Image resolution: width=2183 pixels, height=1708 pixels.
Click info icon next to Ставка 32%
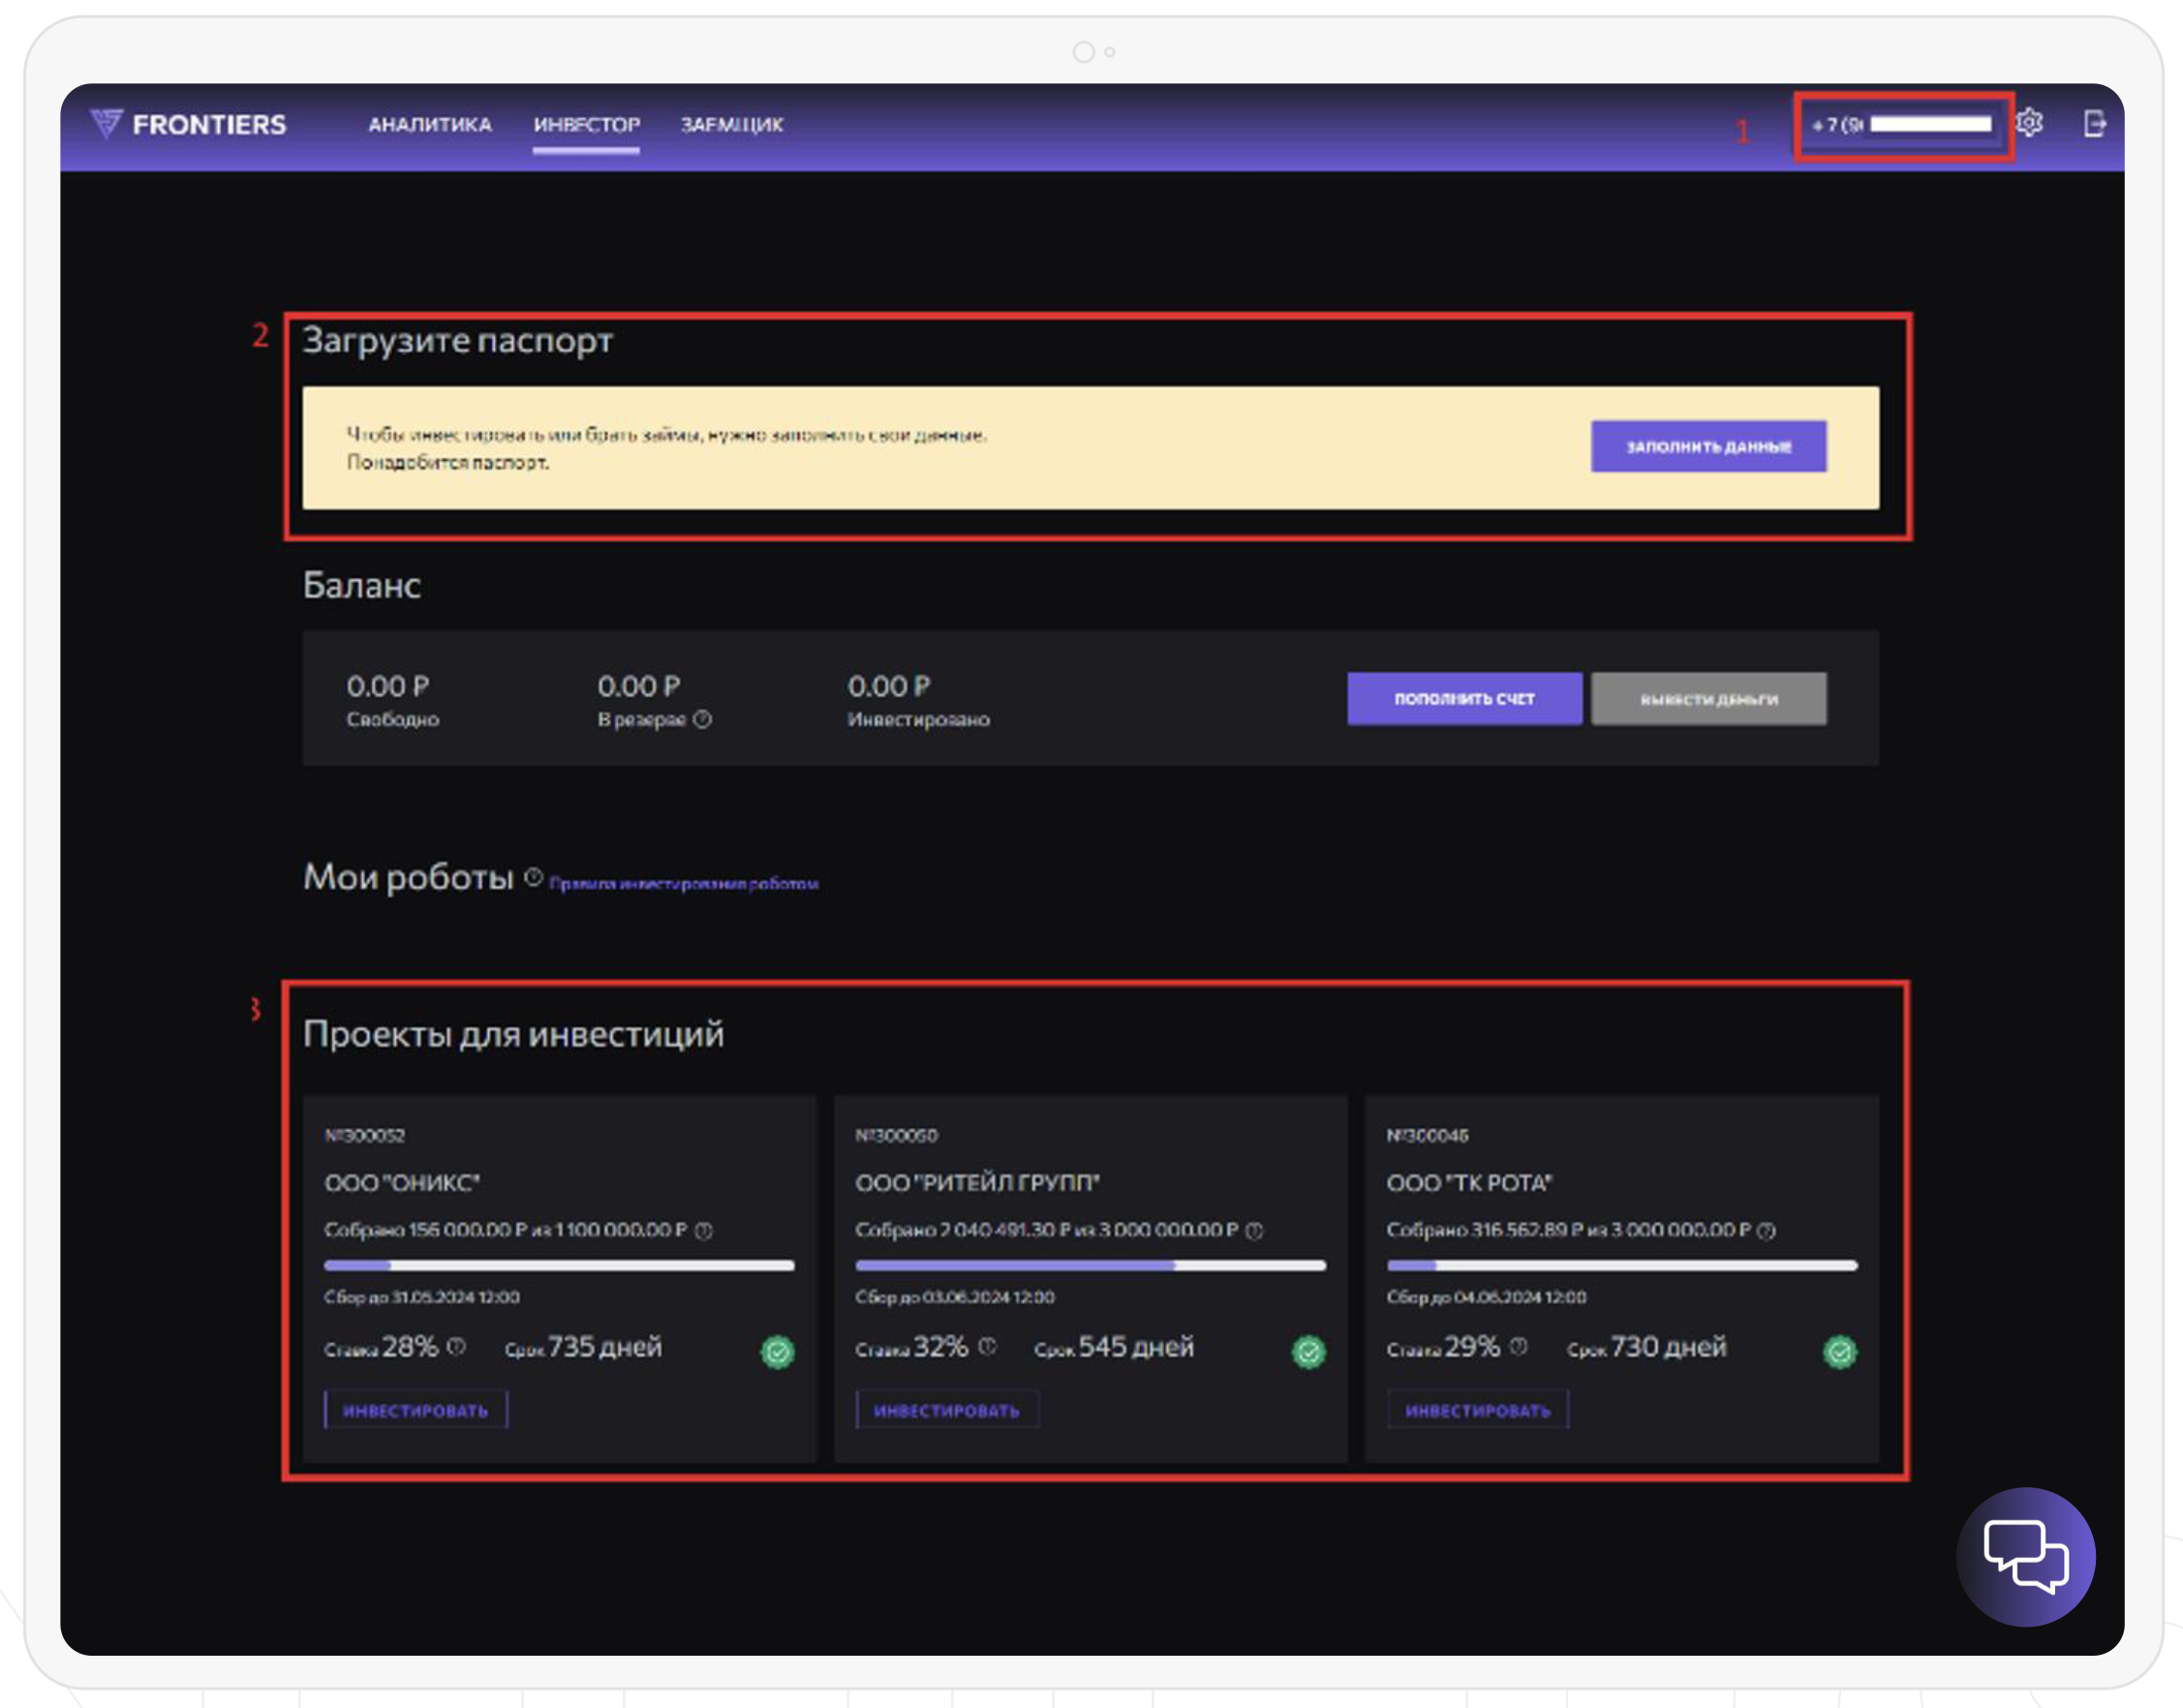987,1346
